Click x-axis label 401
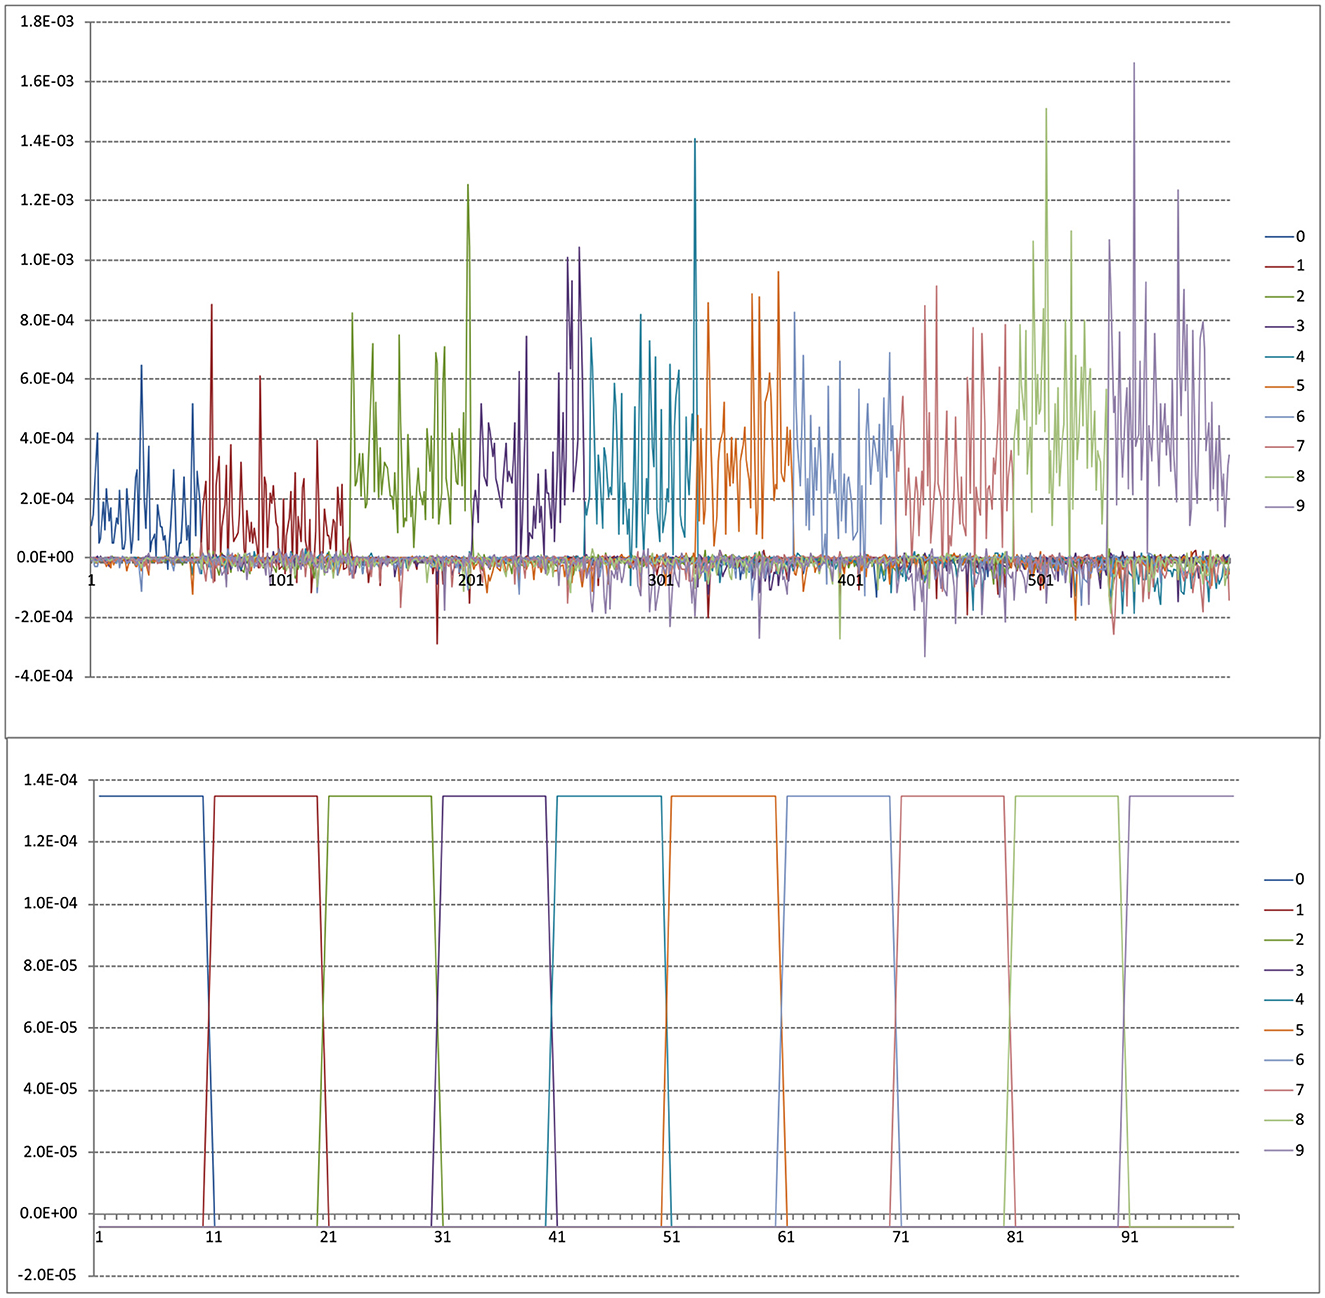Image resolution: width=1325 pixels, height=1298 pixels. (x=850, y=580)
